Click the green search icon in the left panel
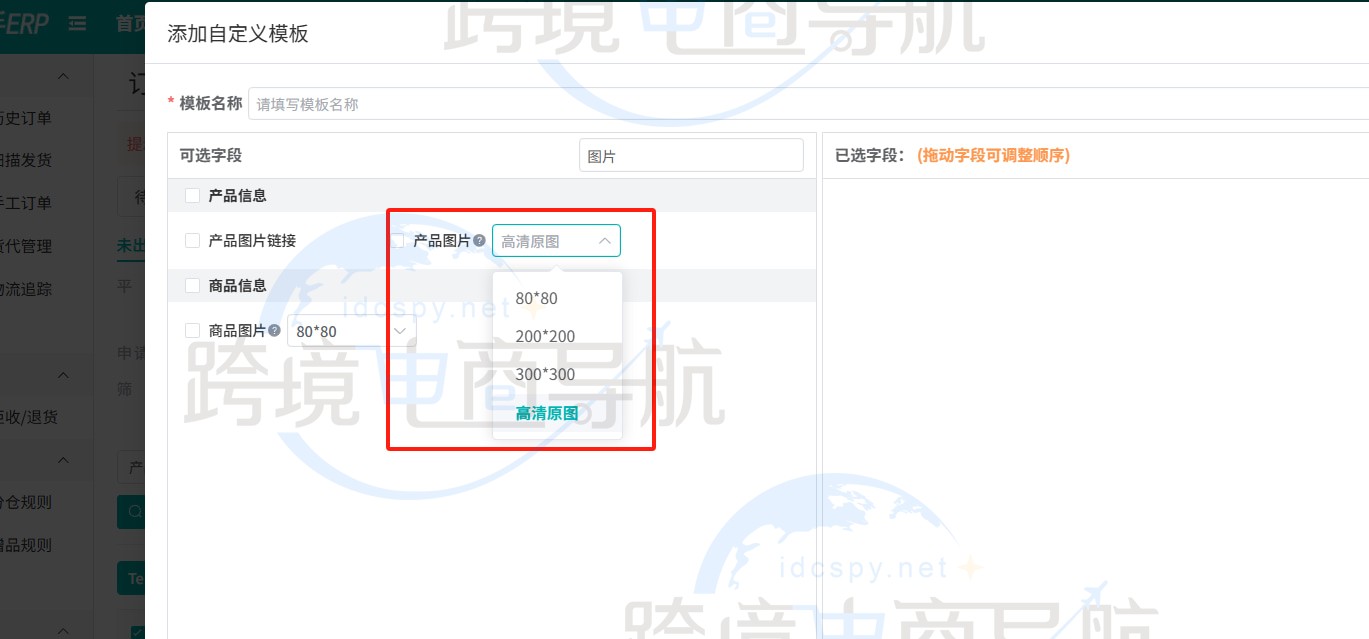Viewport: 1369px width, 639px height. tap(135, 511)
